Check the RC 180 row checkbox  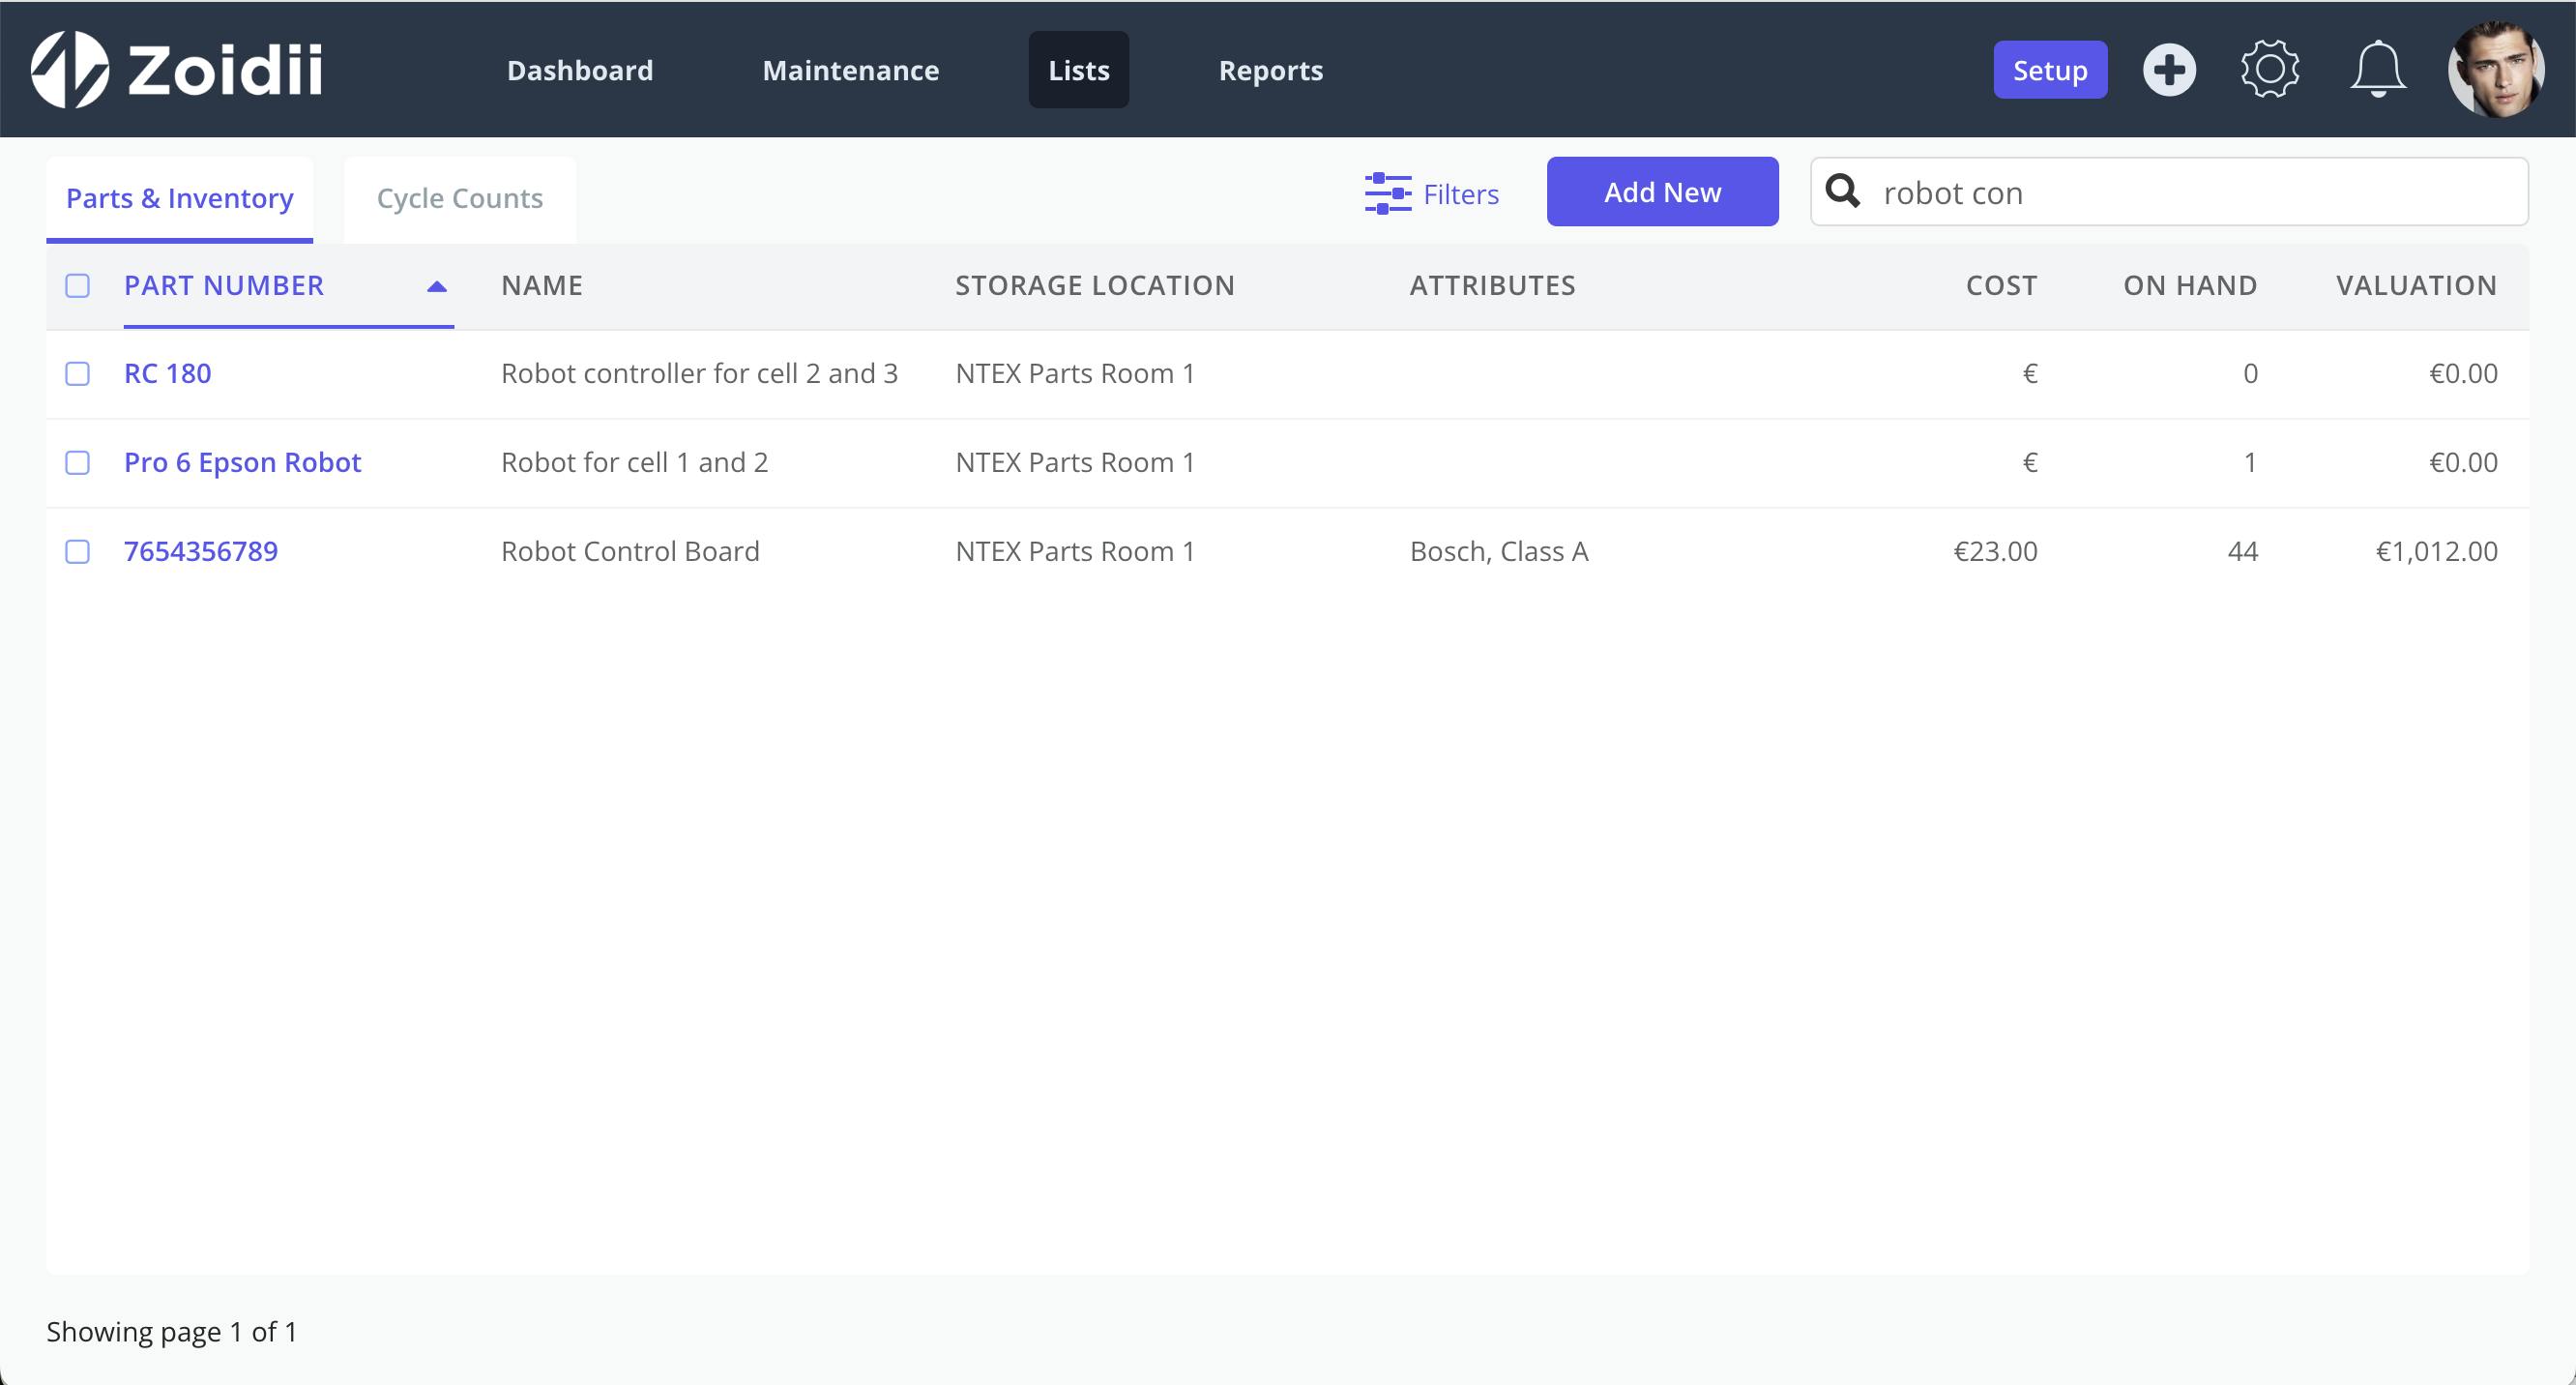(x=77, y=374)
